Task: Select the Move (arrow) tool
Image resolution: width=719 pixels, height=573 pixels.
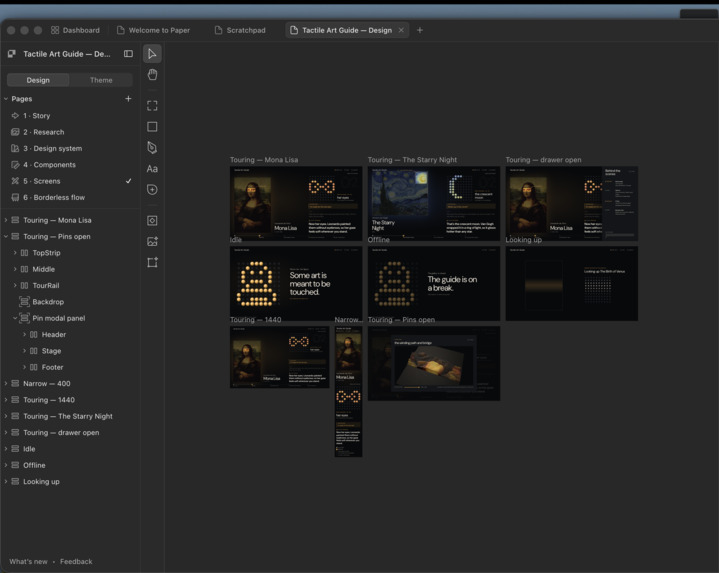Action: [x=152, y=54]
